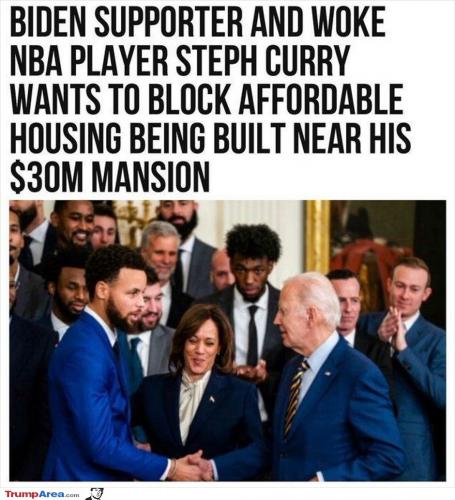Open the group photo thumbnail
The width and height of the screenshot is (455, 500).
[x=228, y=340]
